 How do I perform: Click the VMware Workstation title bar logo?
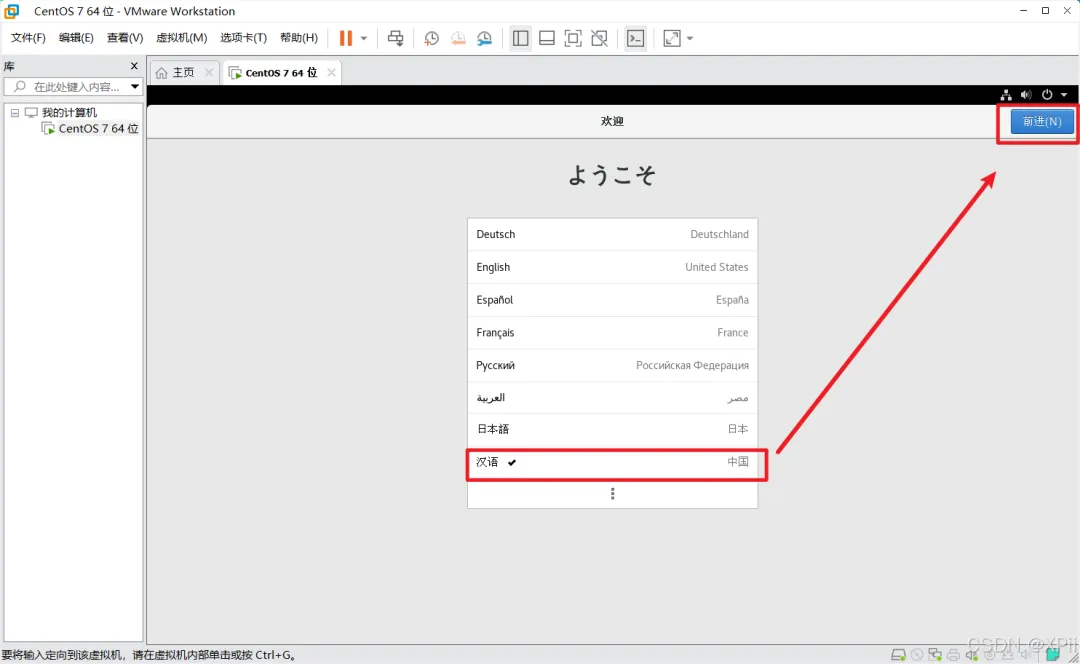(x=12, y=11)
